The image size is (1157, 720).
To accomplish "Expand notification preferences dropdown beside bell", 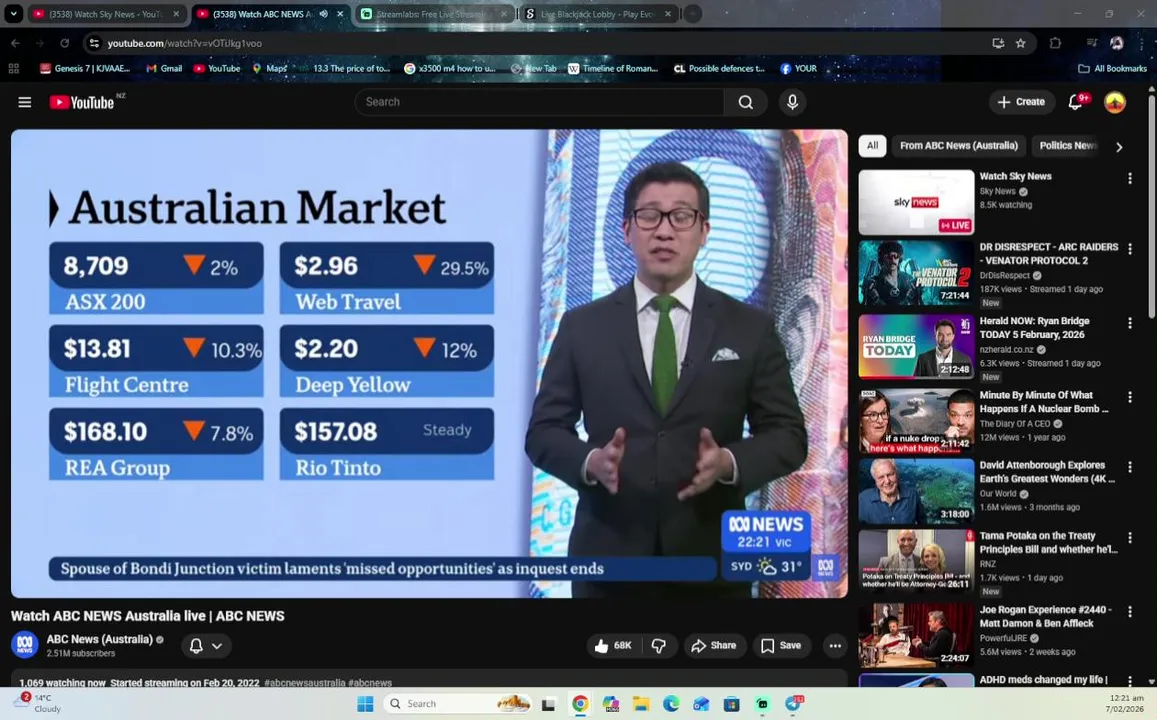I will (x=217, y=645).
